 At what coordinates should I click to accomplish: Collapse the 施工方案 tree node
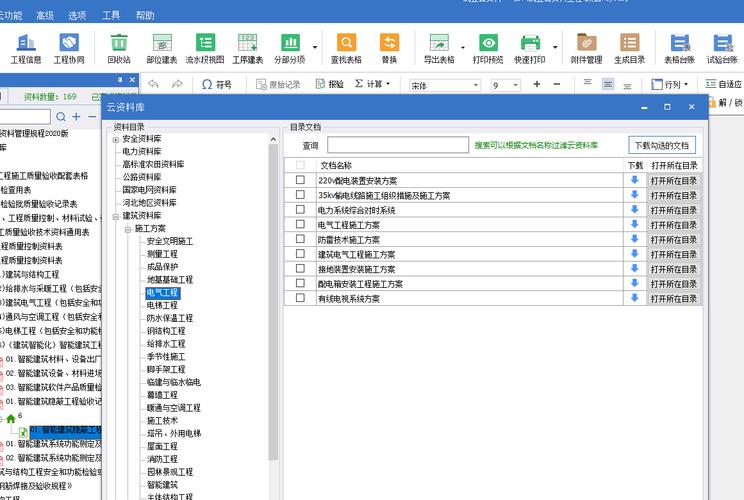128,229
